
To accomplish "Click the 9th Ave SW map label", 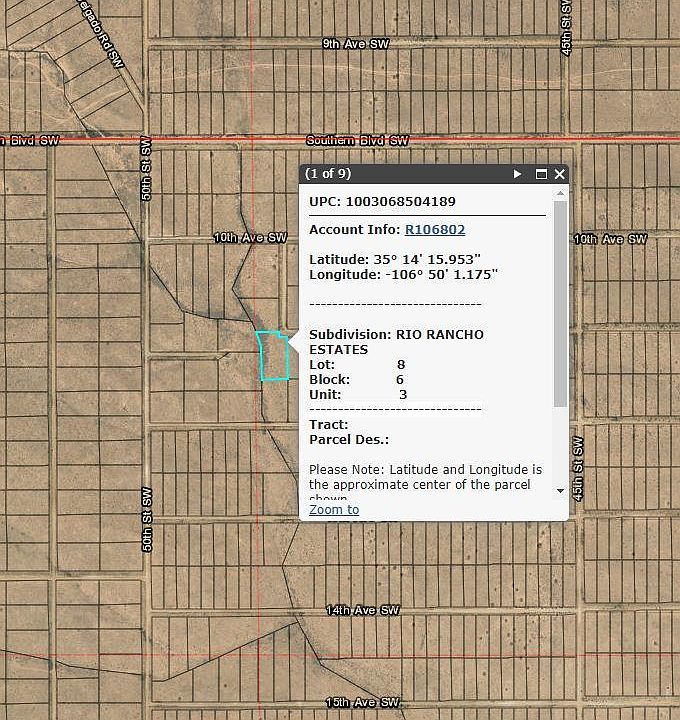I will (x=356, y=44).
